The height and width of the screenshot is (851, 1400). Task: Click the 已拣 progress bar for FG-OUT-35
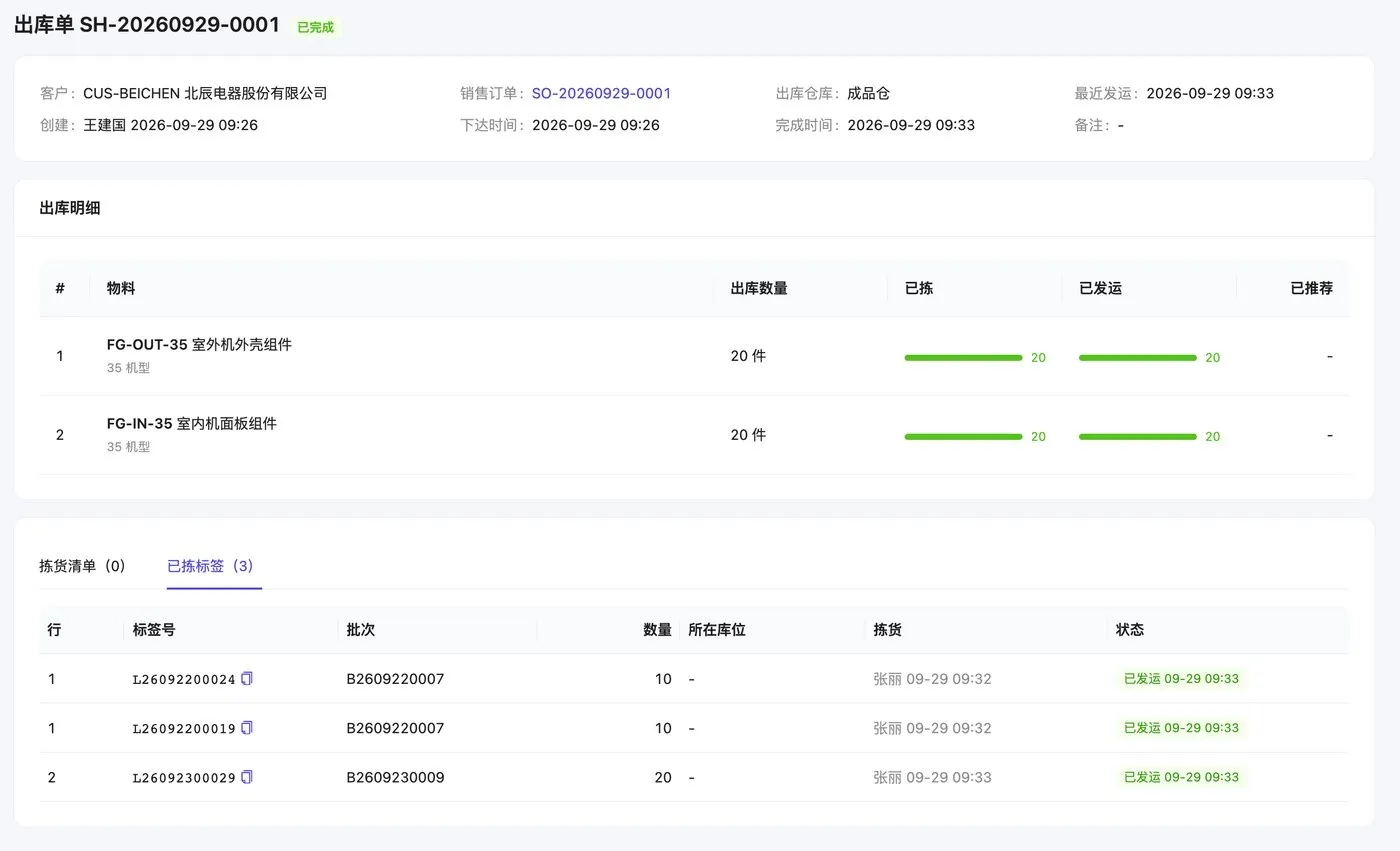pos(963,357)
